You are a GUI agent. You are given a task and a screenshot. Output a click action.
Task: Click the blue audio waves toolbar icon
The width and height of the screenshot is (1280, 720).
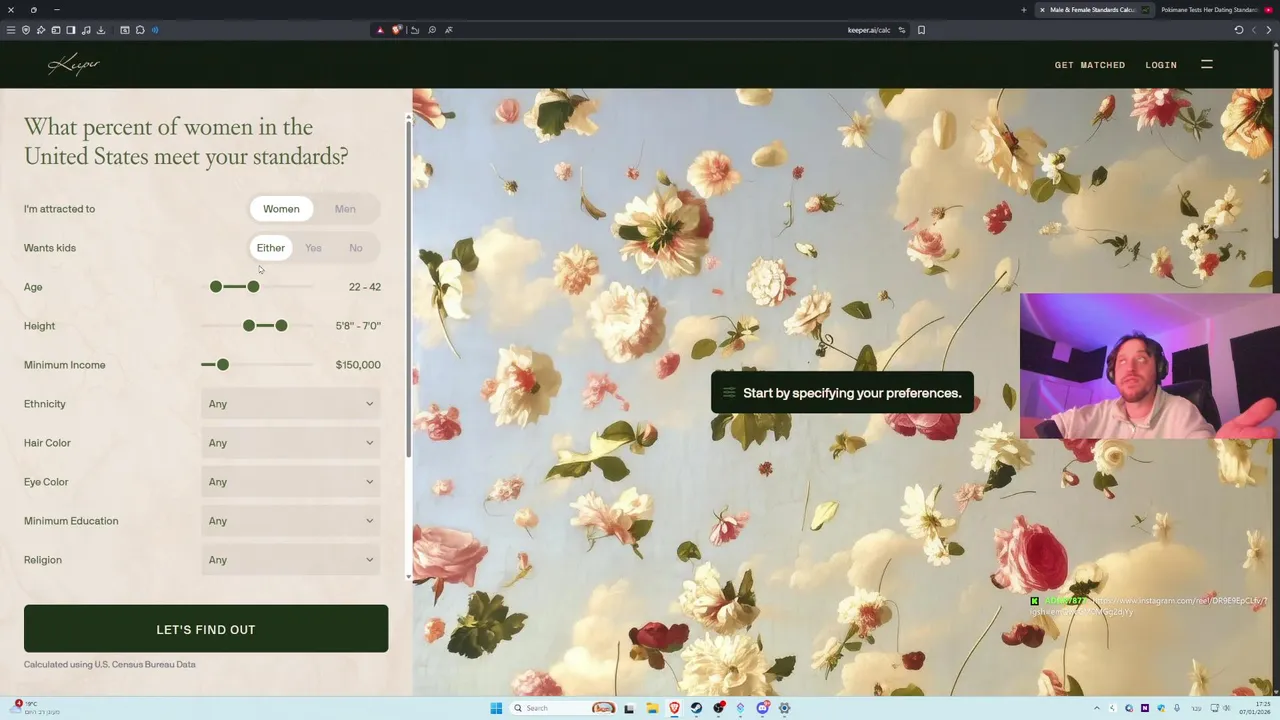[x=155, y=30]
